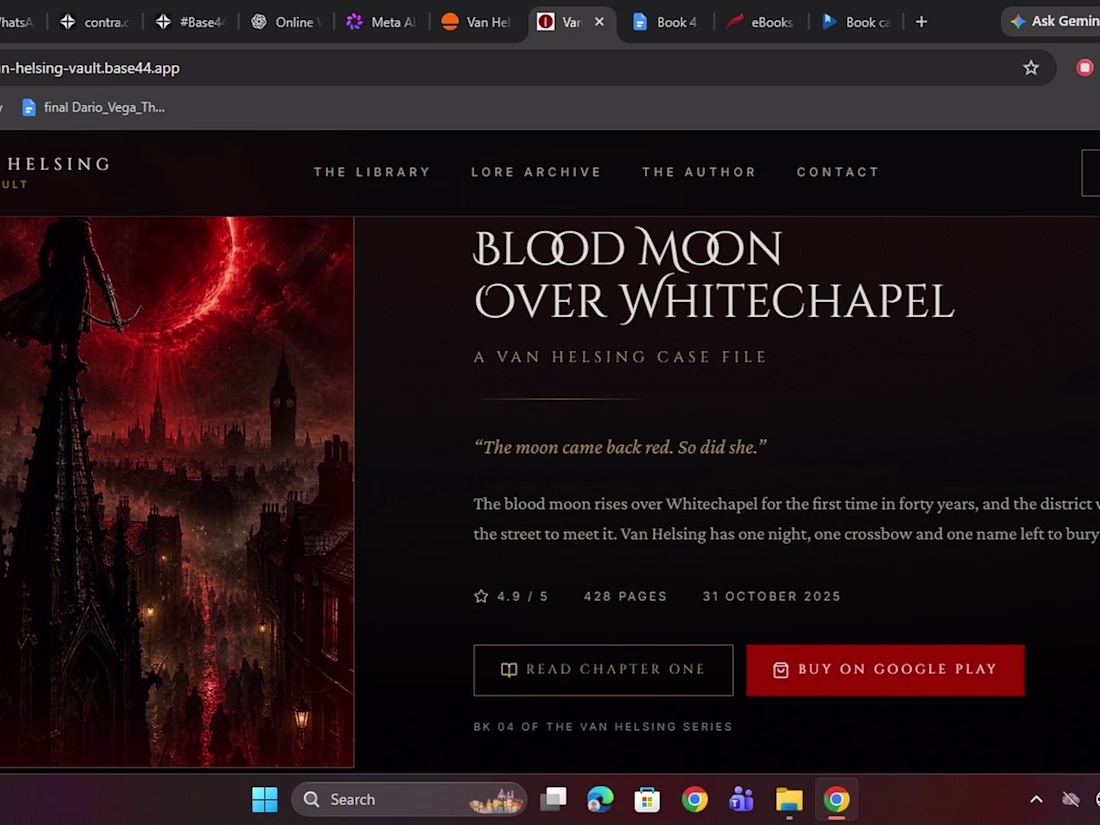Open Microsoft Teams from the taskbar
This screenshot has height=825, width=1100.
tap(742, 799)
